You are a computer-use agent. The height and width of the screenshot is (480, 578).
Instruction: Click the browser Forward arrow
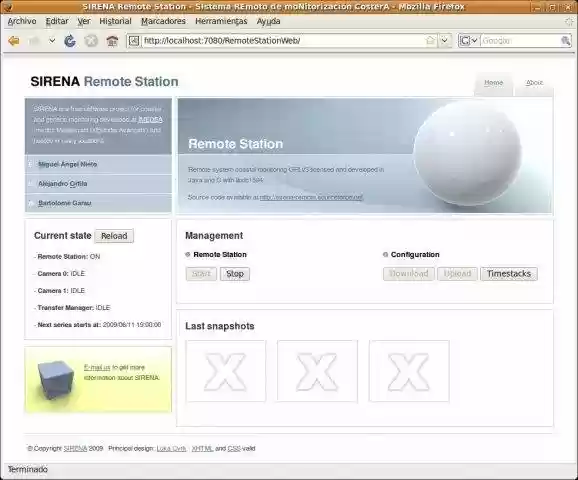(34, 41)
